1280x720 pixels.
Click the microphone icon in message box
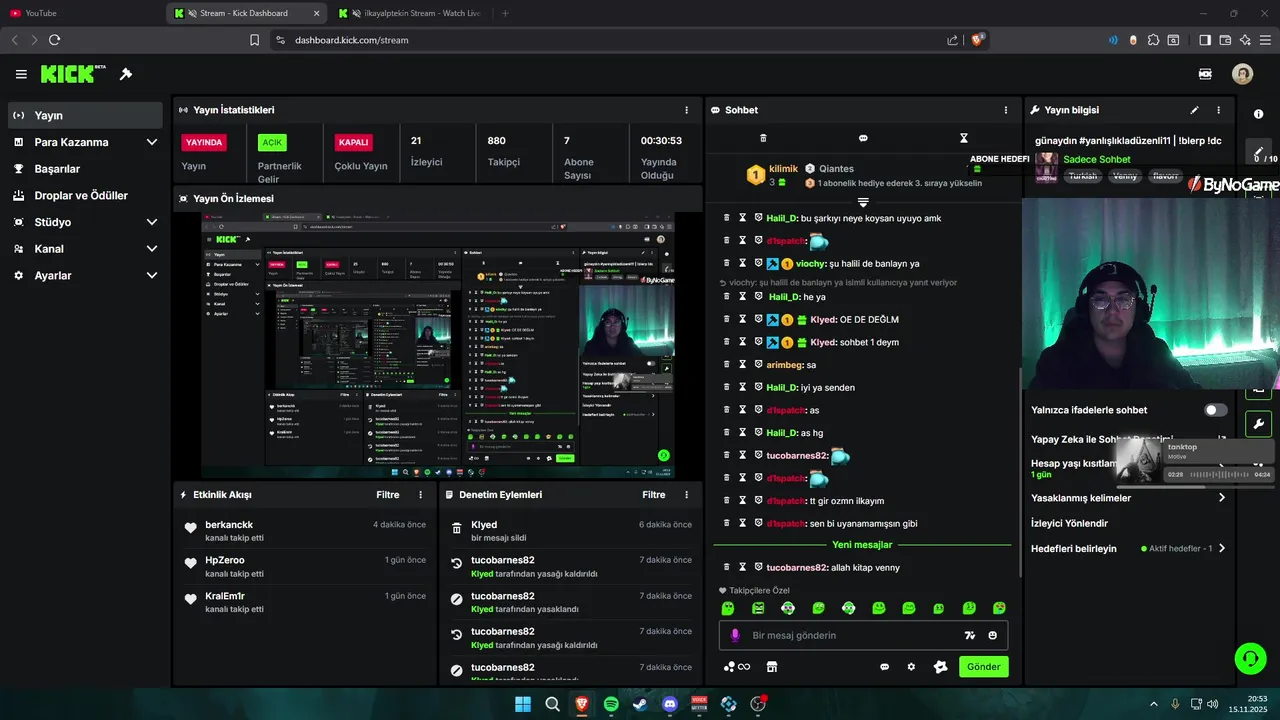pos(735,635)
